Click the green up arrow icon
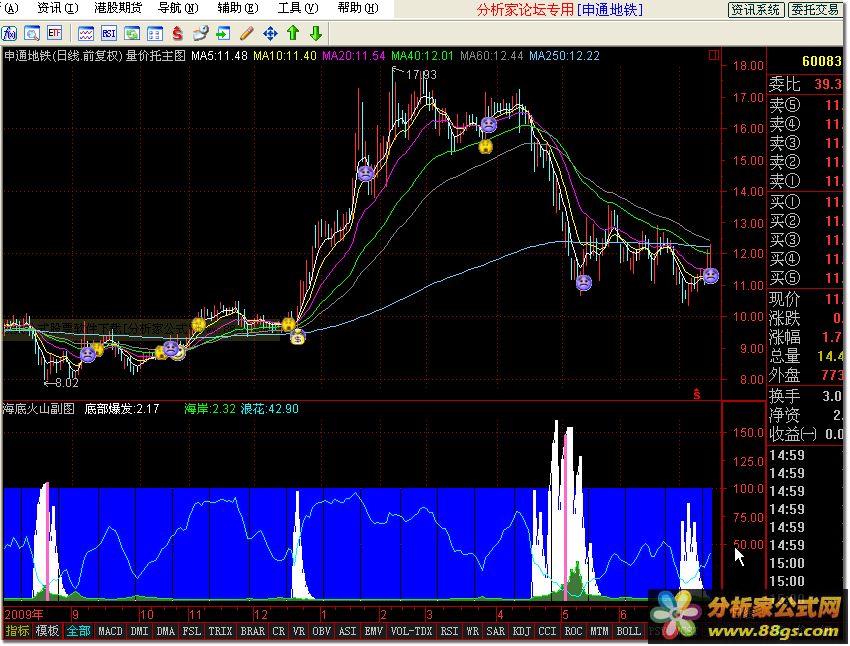850x646 pixels. click(x=293, y=34)
